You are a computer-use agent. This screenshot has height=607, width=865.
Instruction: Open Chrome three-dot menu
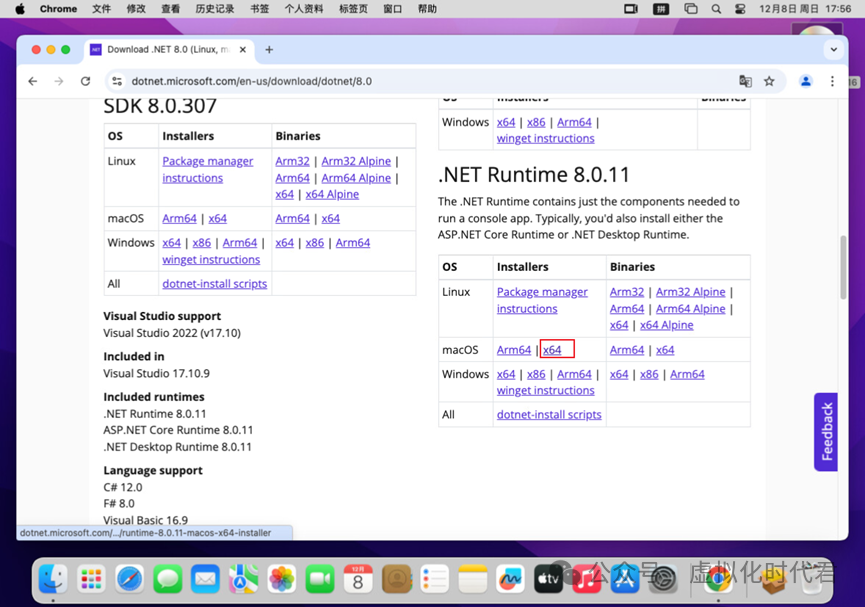(832, 81)
